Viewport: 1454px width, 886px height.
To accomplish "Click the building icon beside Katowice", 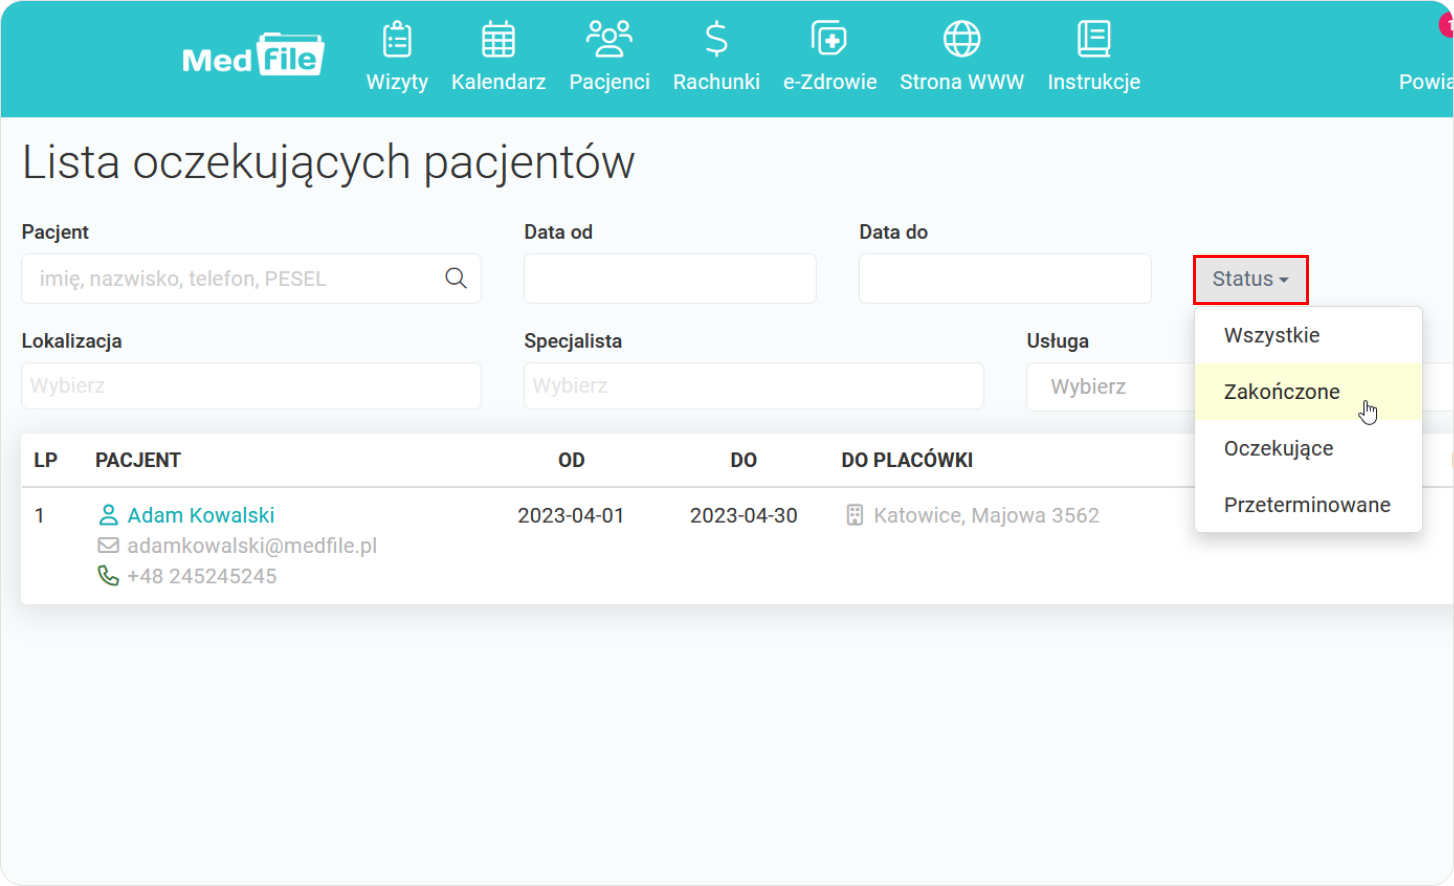I will [854, 515].
